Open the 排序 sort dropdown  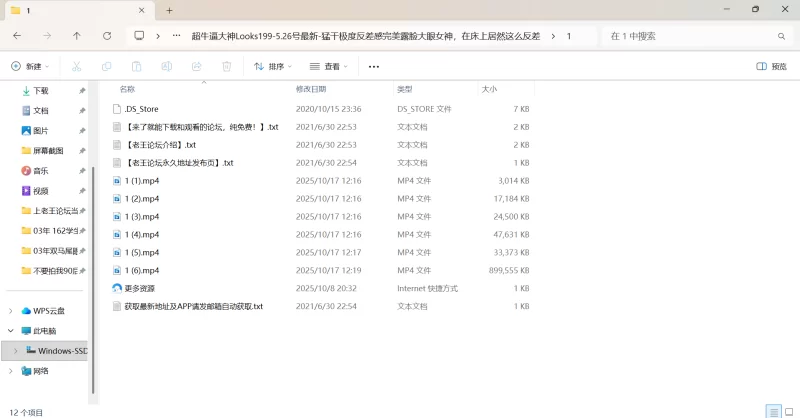(273, 66)
